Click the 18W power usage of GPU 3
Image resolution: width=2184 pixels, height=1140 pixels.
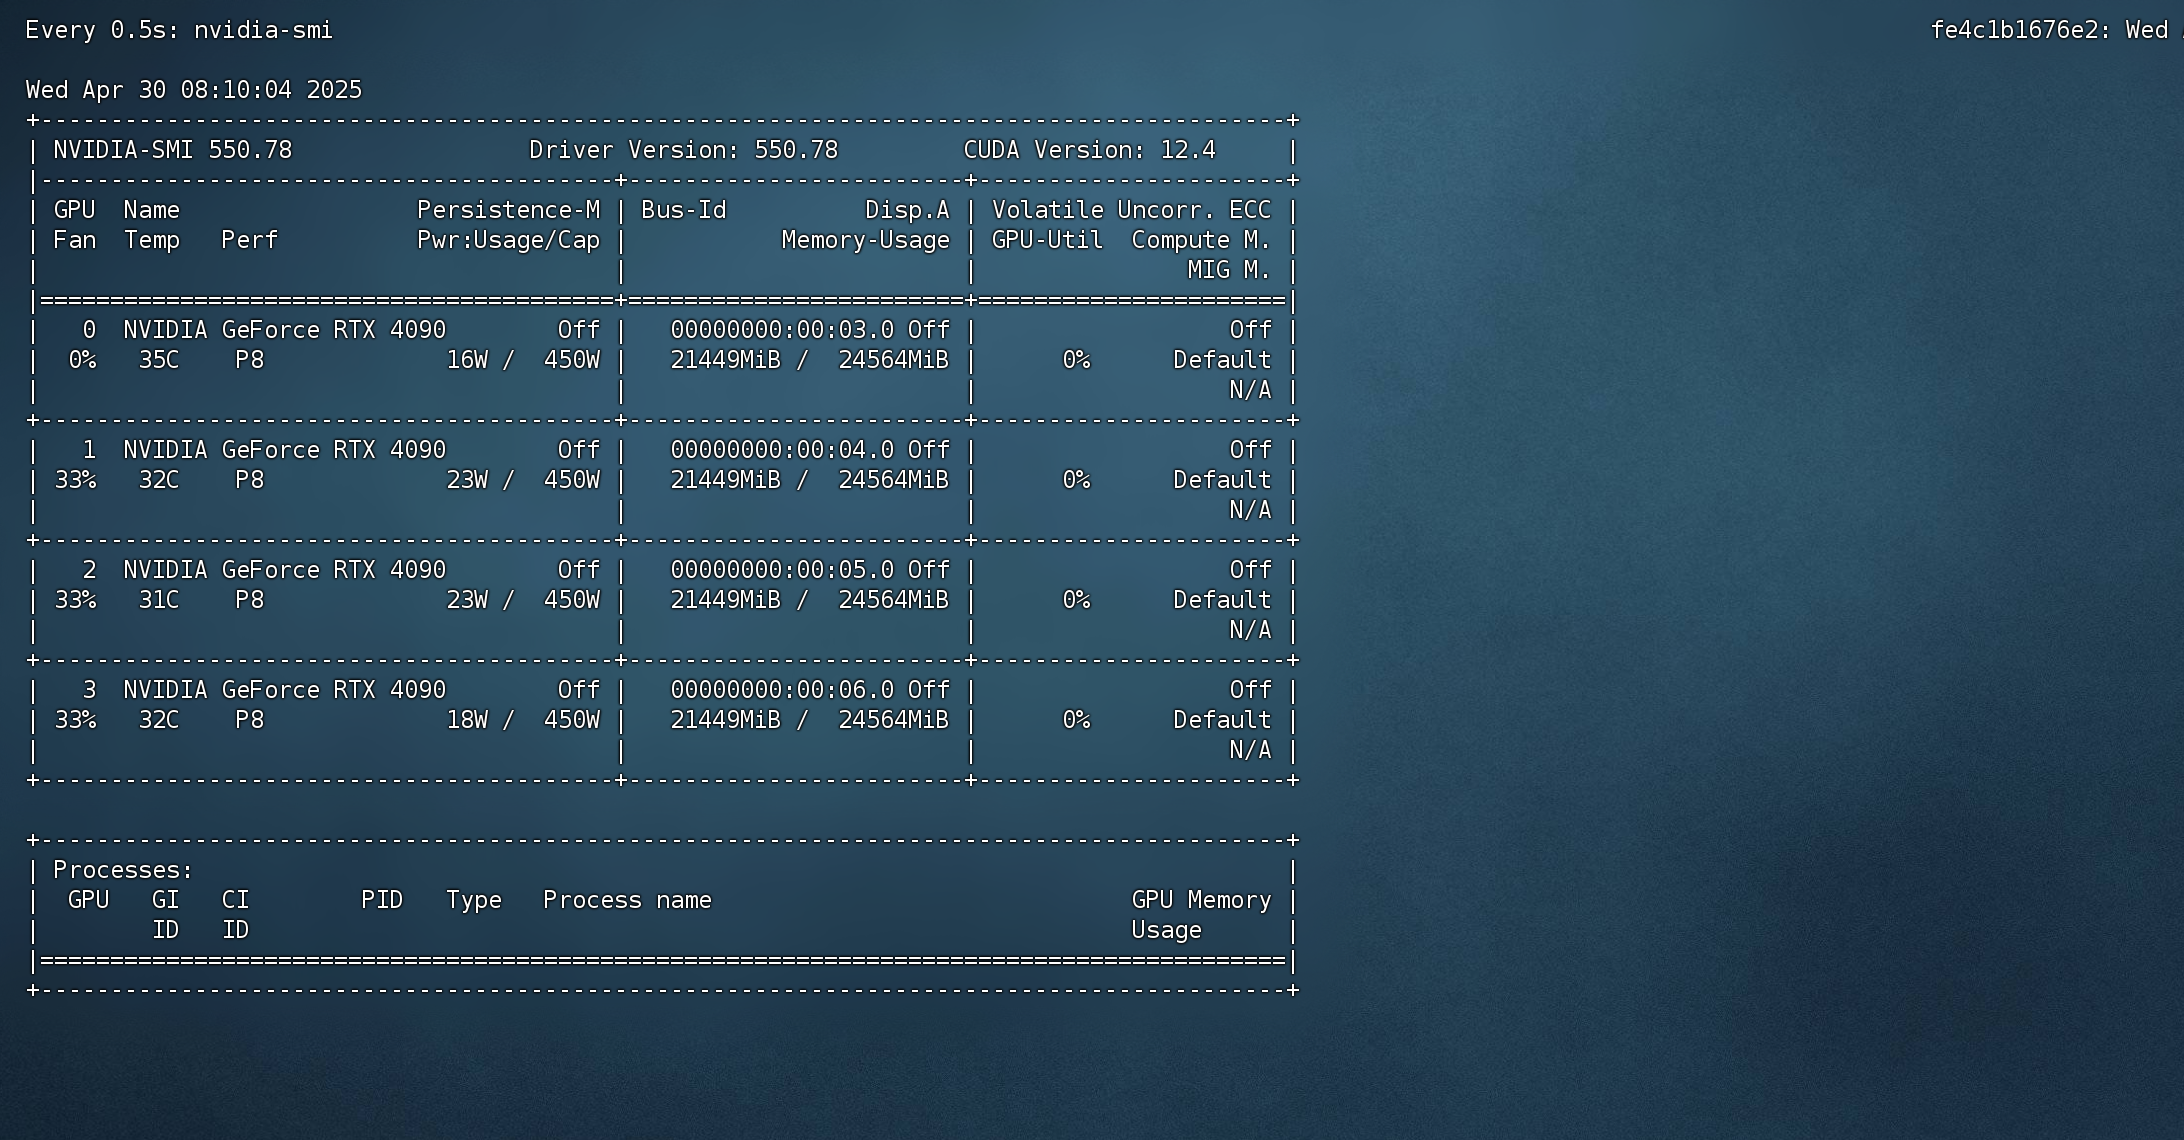[467, 720]
